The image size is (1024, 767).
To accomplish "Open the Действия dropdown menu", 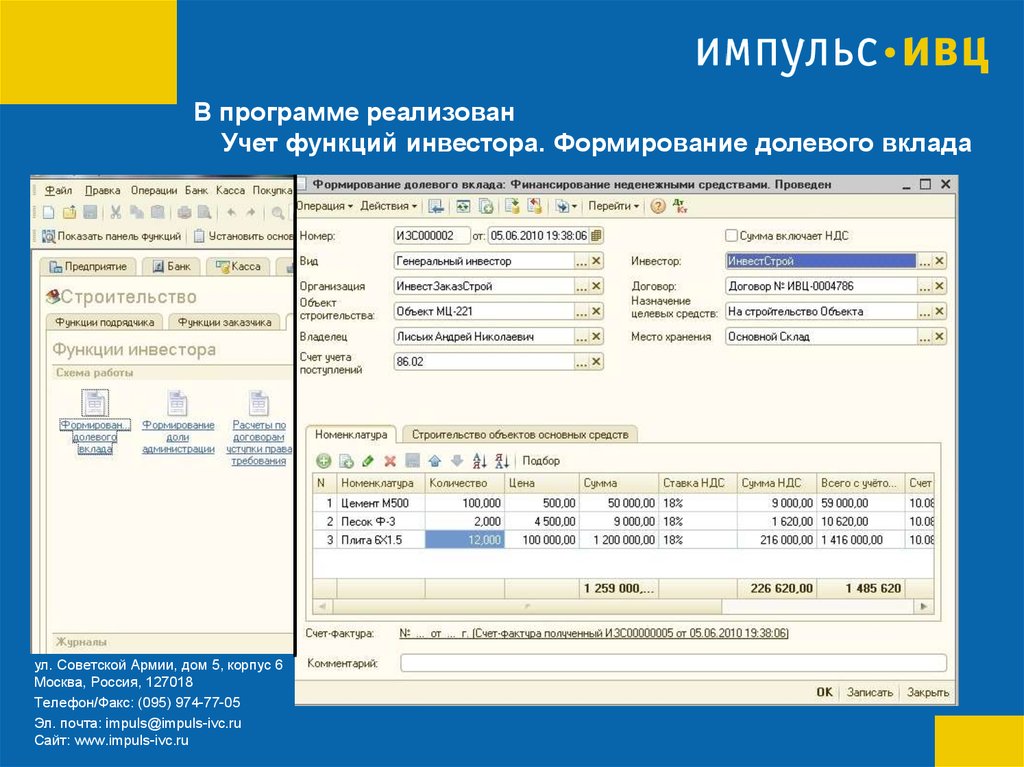I will click(389, 206).
